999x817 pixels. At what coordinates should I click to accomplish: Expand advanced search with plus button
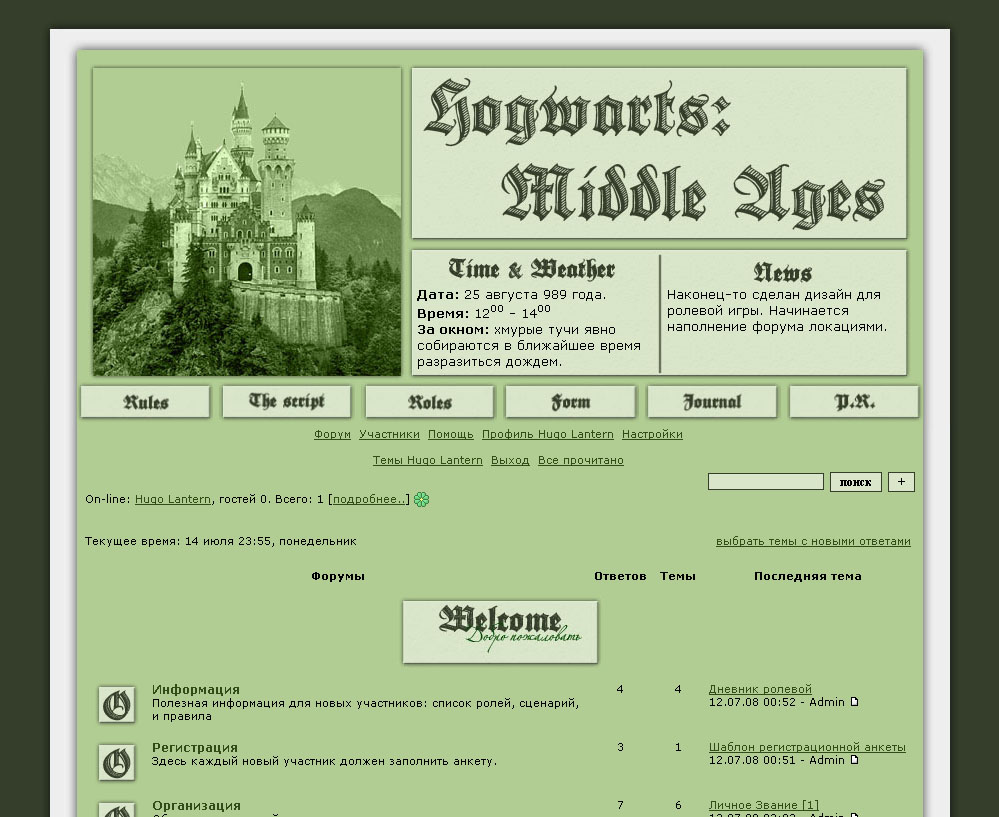[902, 482]
